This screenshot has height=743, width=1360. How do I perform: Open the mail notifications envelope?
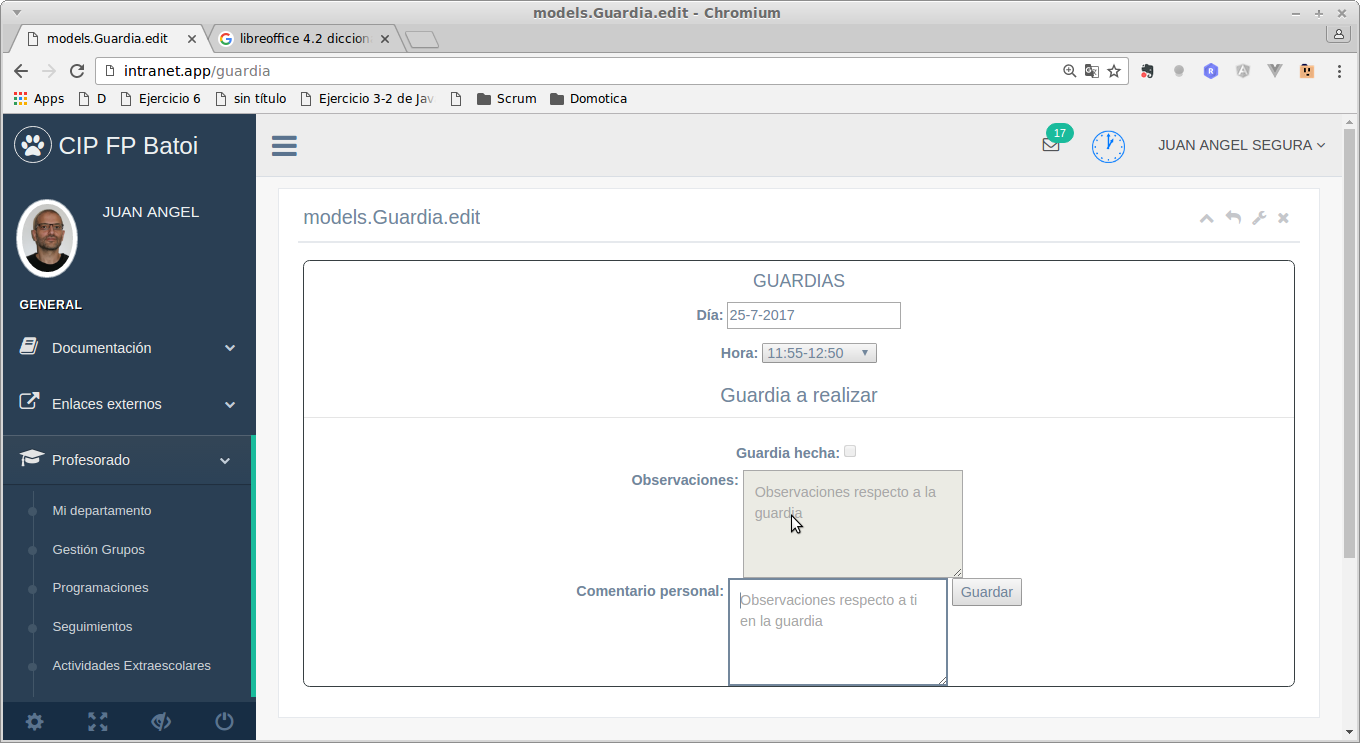click(1051, 145)
